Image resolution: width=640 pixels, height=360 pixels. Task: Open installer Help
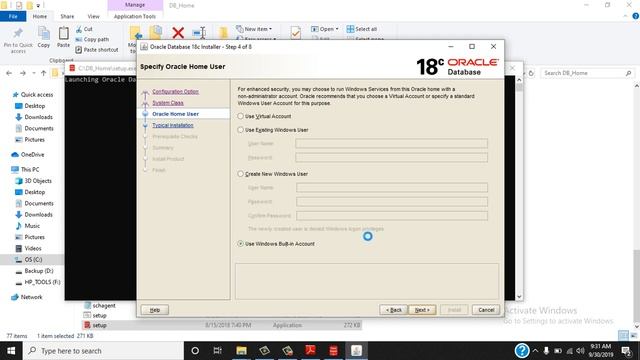click(x=155, y=310)
